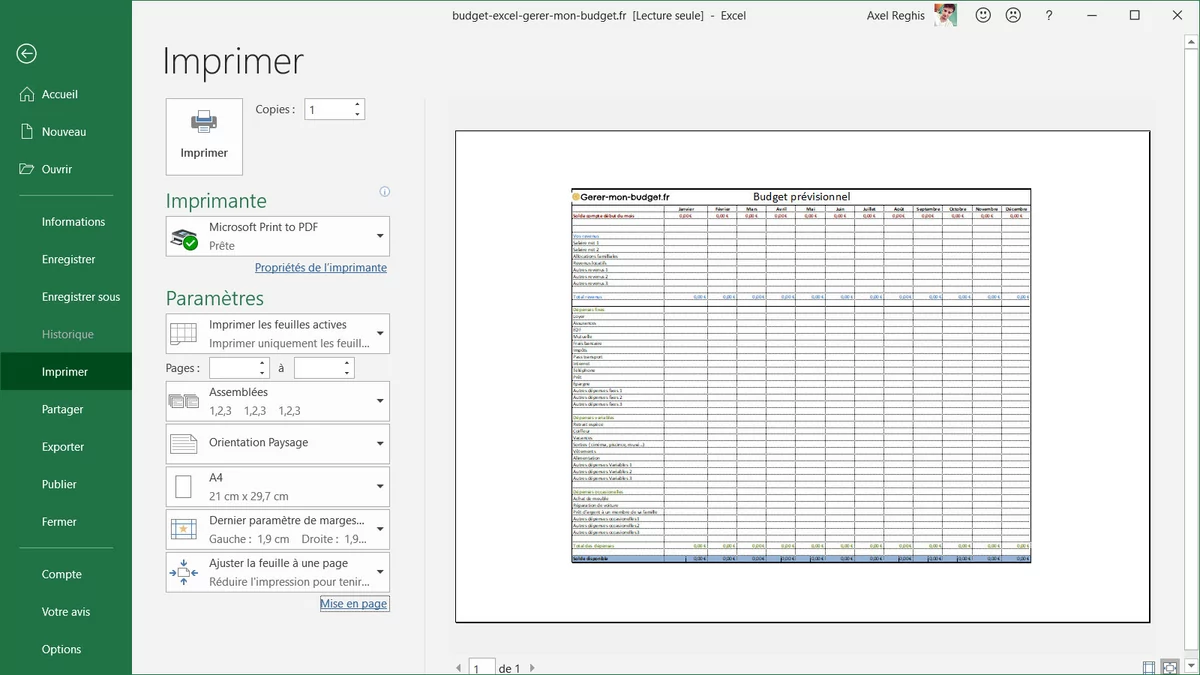Click the Pages start input field
This screenshot has width=1200, height=675.
[233, 368]
